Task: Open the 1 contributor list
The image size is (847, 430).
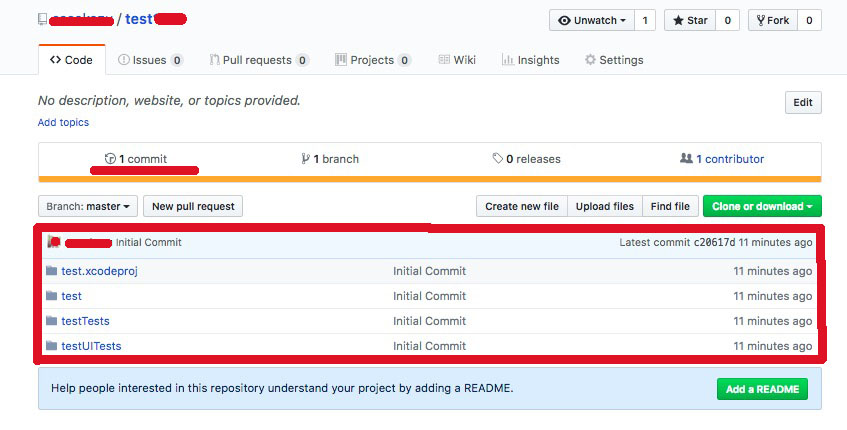Action: click(722, 159)
